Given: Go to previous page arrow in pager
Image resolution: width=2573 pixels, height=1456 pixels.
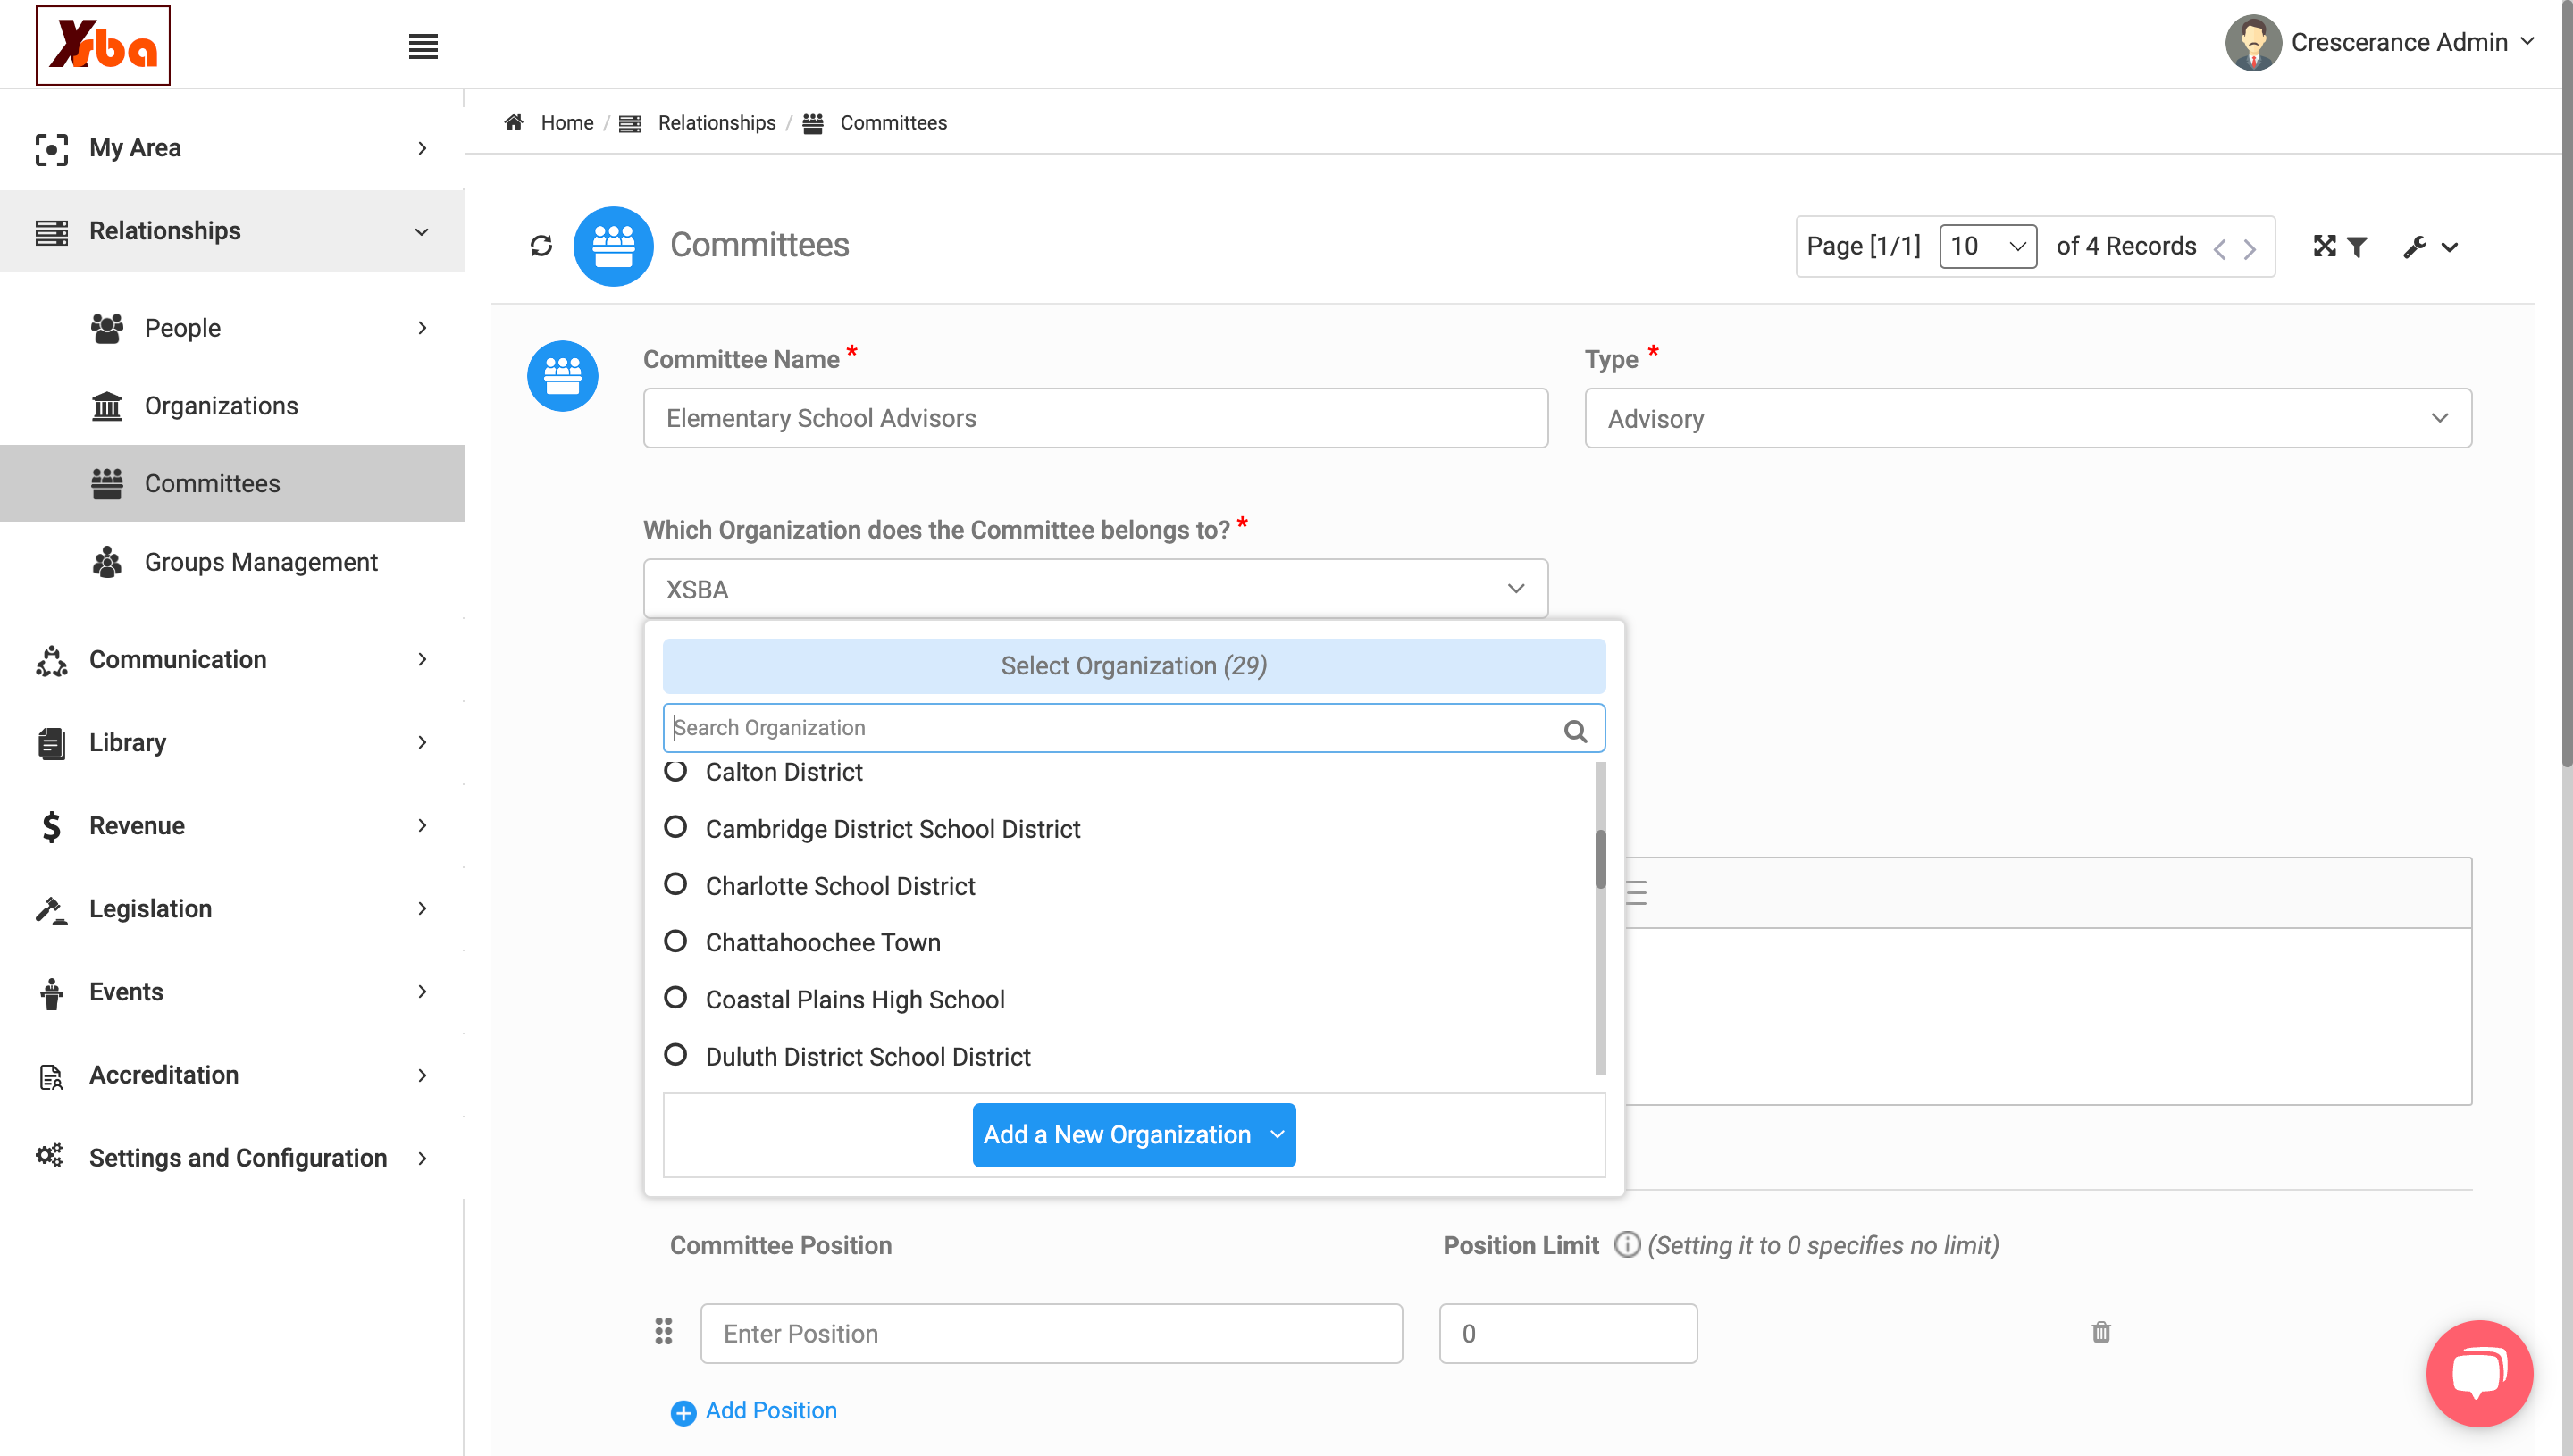Looking at the screenshot, I should [x=2219, y=249].
